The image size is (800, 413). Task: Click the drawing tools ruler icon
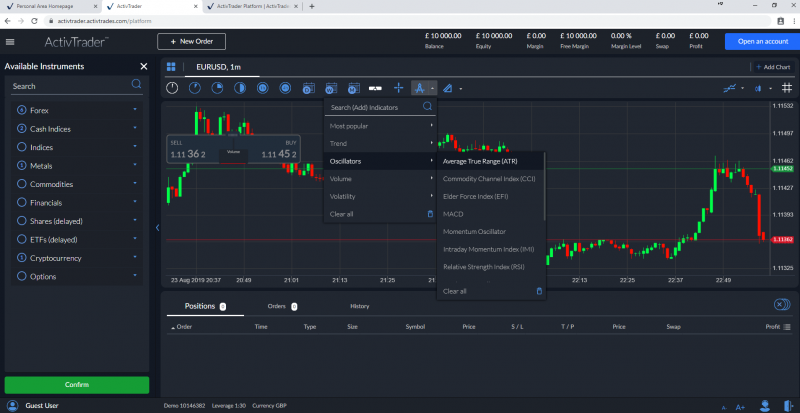447,88
